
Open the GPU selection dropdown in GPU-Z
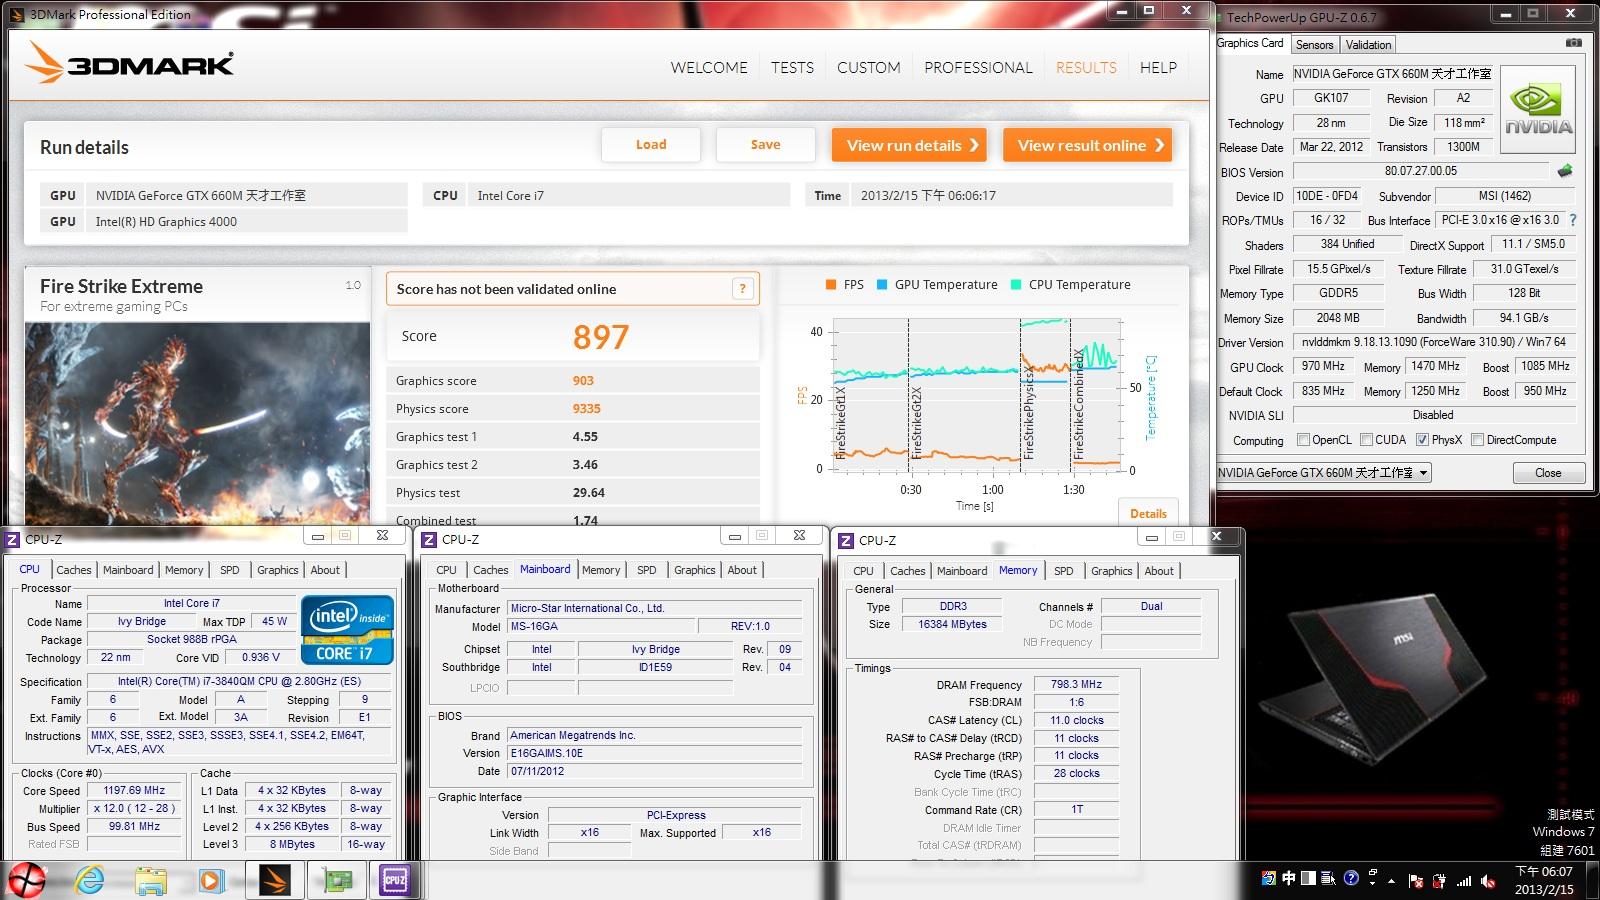pos(1324,472)
